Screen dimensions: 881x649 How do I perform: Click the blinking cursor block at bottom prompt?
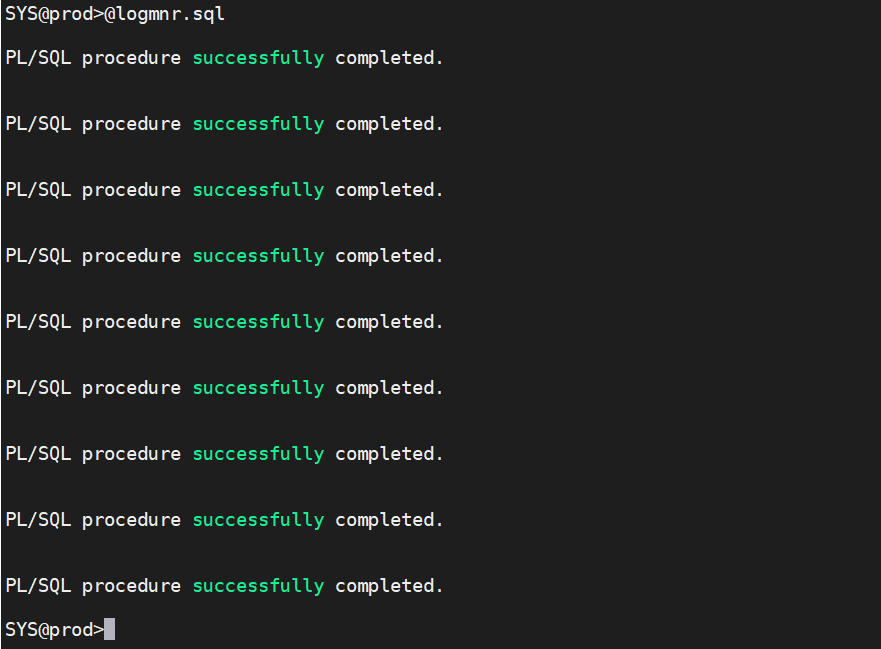tap(110, 629)
